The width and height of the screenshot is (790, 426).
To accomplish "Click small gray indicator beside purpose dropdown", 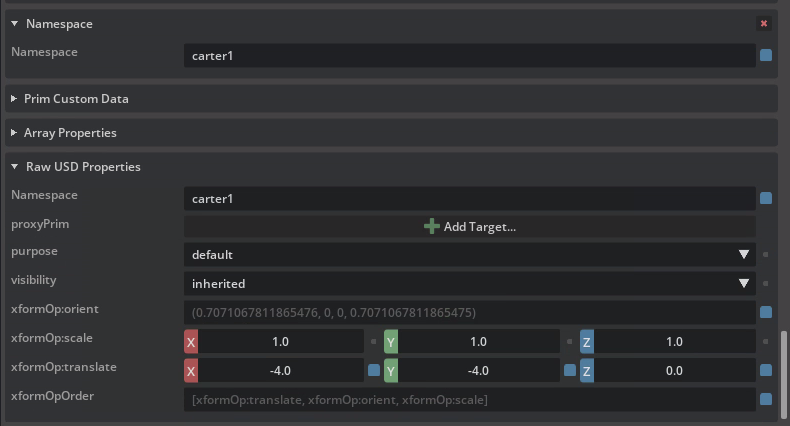I will pos(766,255).
